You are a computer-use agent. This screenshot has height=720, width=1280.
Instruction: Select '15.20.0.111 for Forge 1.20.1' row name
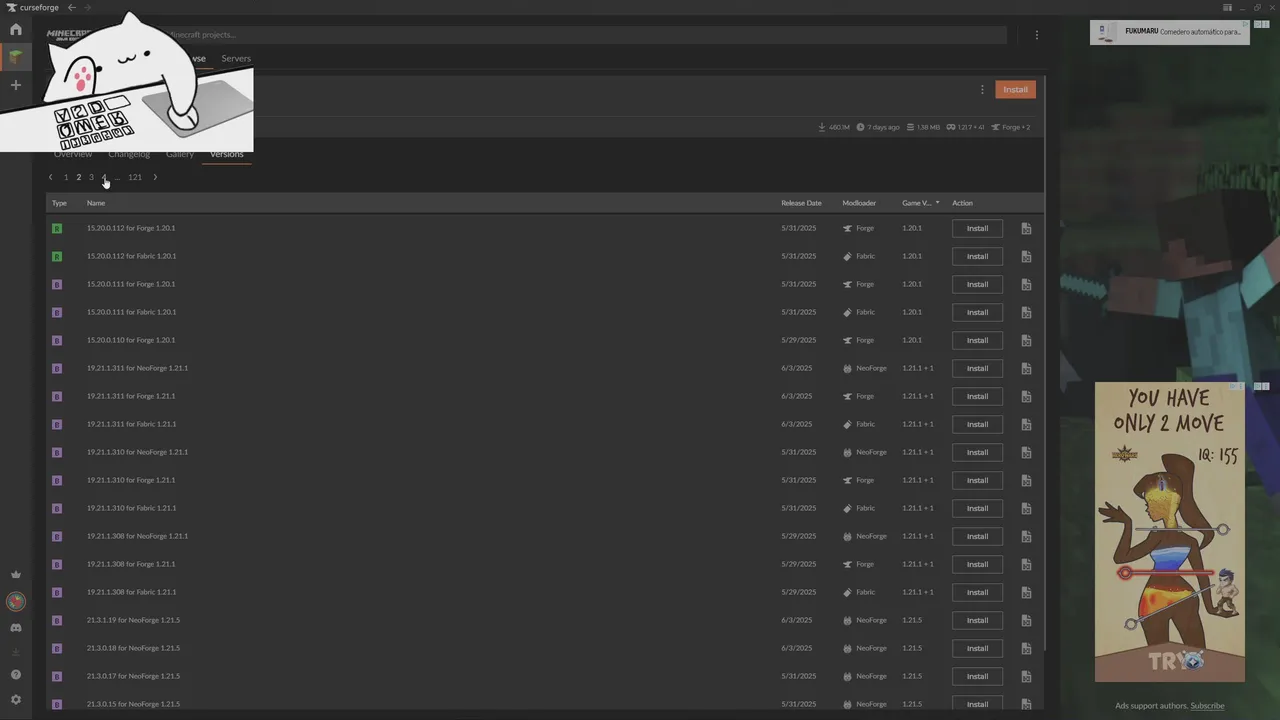(x=131, y=284)
